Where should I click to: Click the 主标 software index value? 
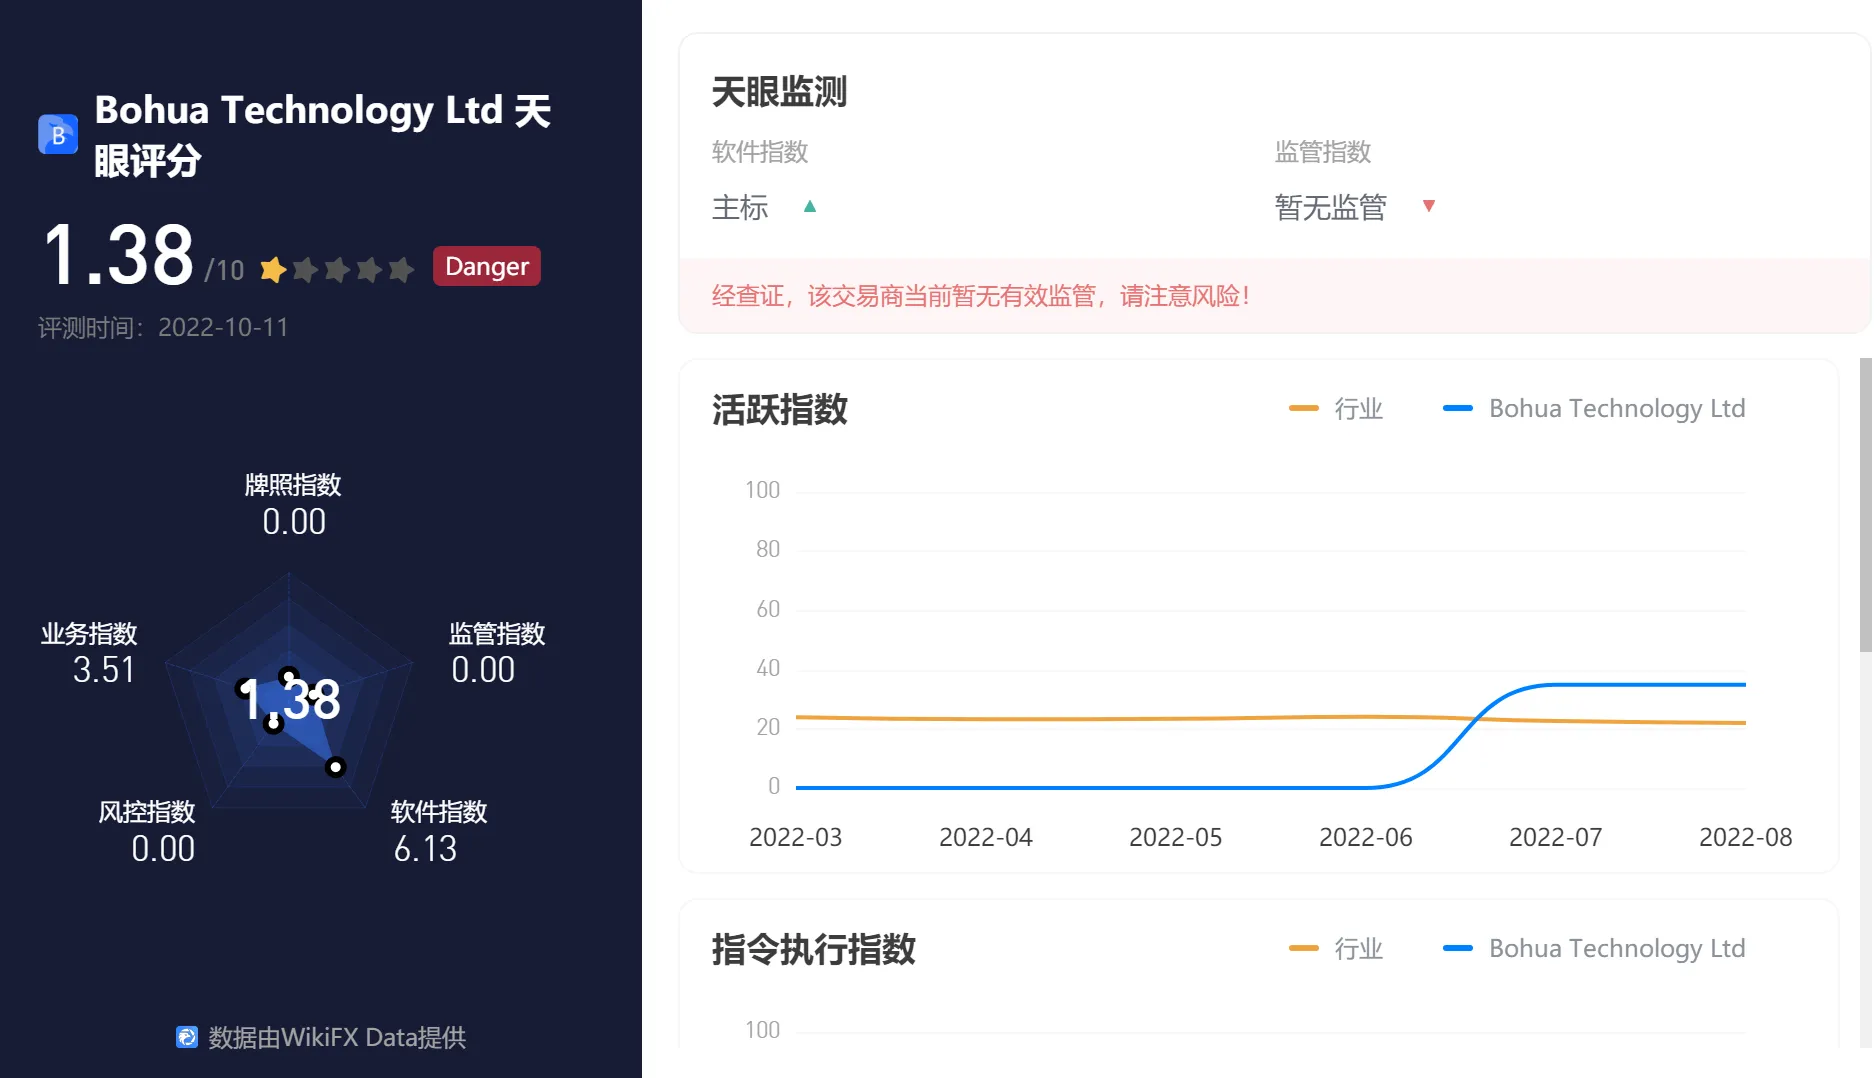[740, 207]
